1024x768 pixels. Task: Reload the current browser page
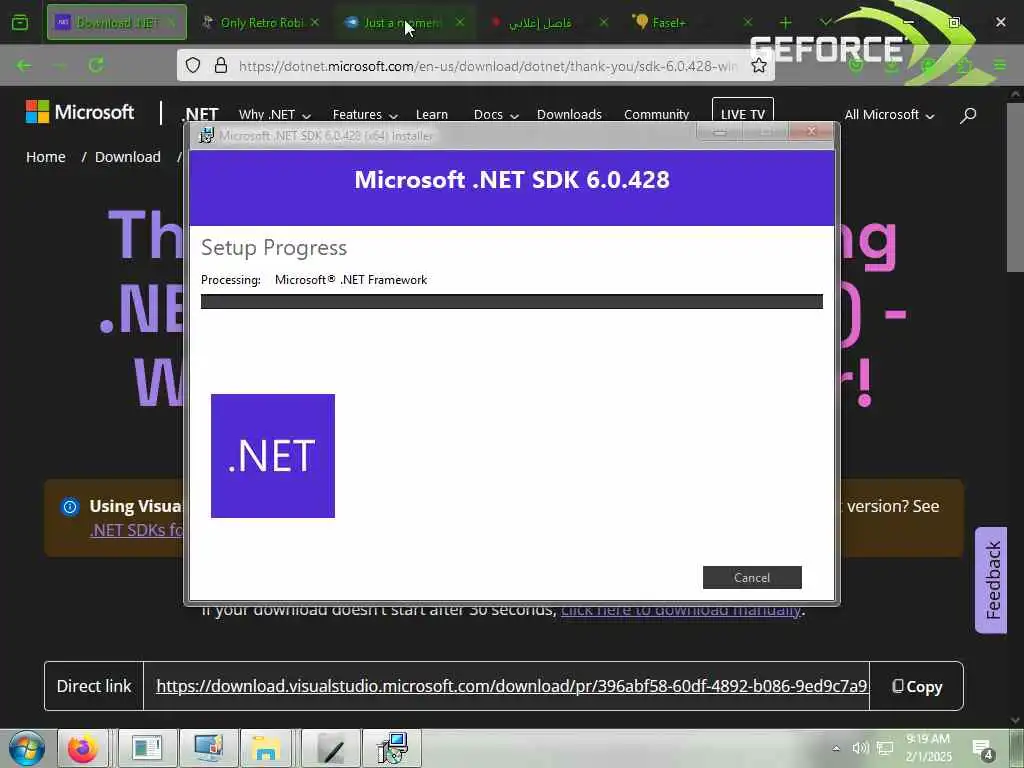(x=96, y=65)
